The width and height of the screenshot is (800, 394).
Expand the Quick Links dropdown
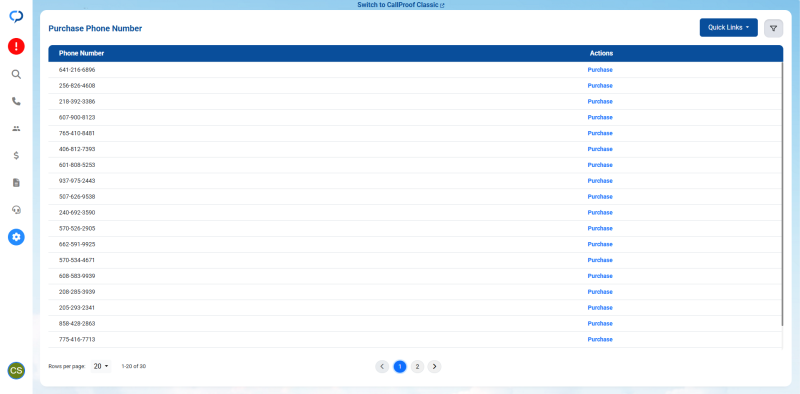[729, 28]
